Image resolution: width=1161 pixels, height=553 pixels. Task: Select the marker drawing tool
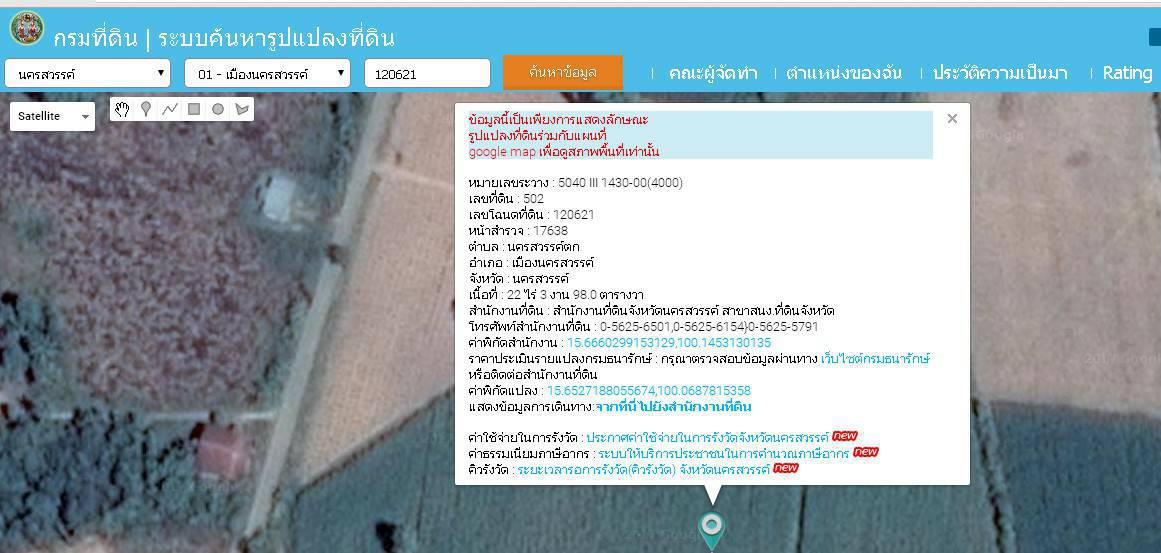[x=146, y=110]
